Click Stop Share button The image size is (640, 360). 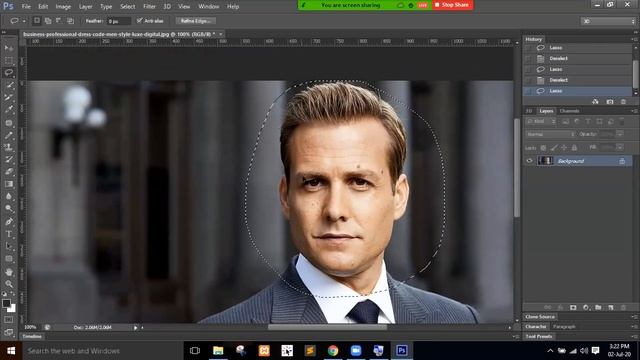(x=452, y=5)
